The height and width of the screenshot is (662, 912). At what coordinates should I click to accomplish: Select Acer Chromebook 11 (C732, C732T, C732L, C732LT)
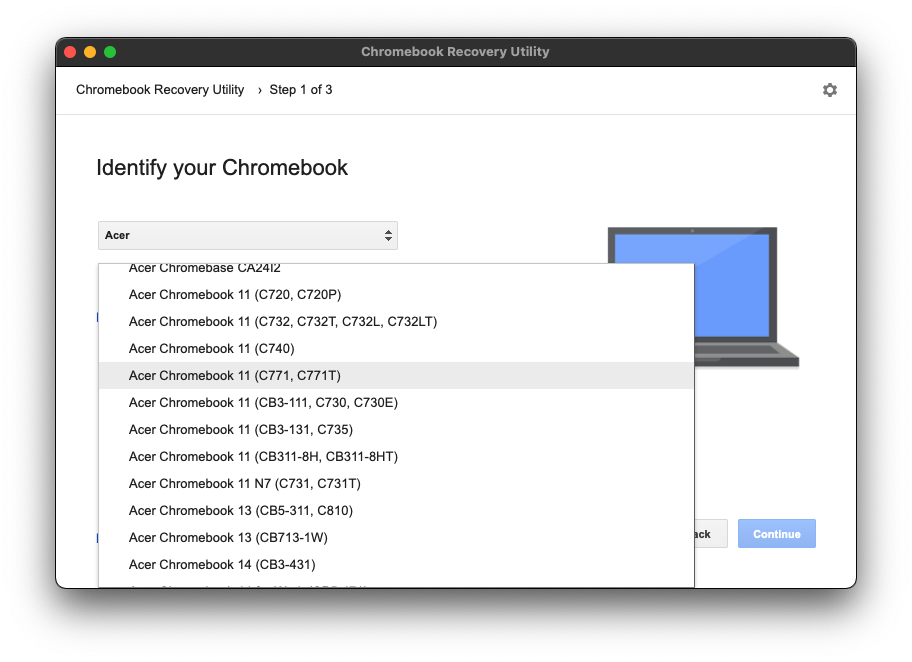click(x=396, y=322)
